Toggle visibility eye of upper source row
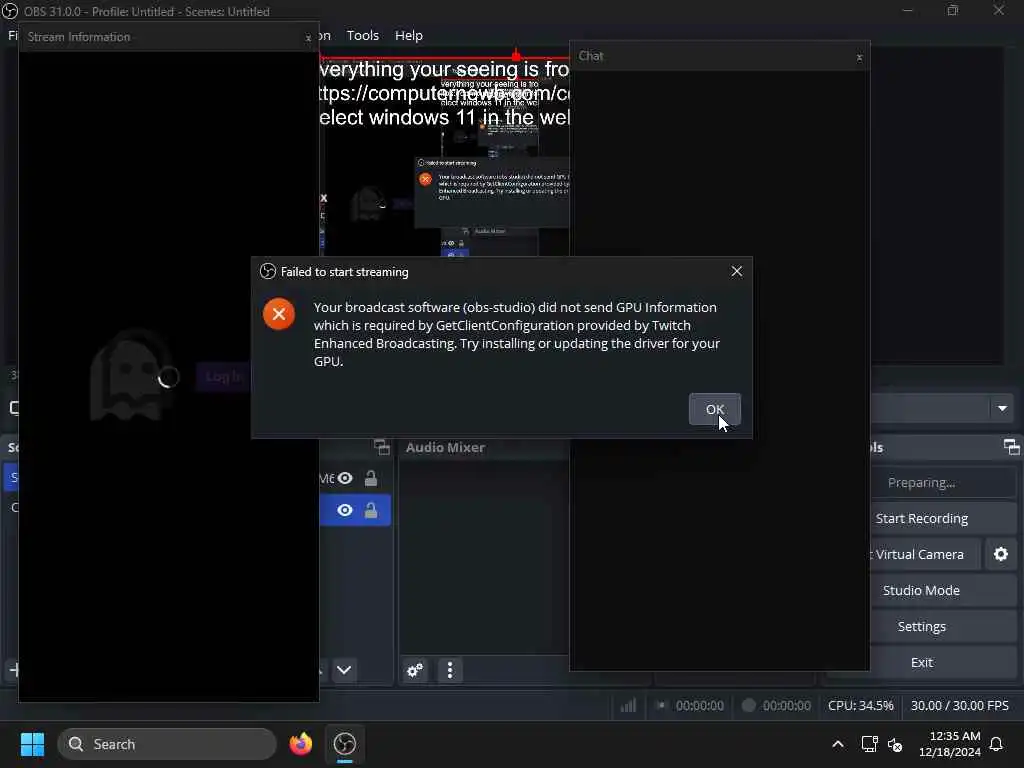1024x768 pixels. pyautogui.click(x=345, y=478)
